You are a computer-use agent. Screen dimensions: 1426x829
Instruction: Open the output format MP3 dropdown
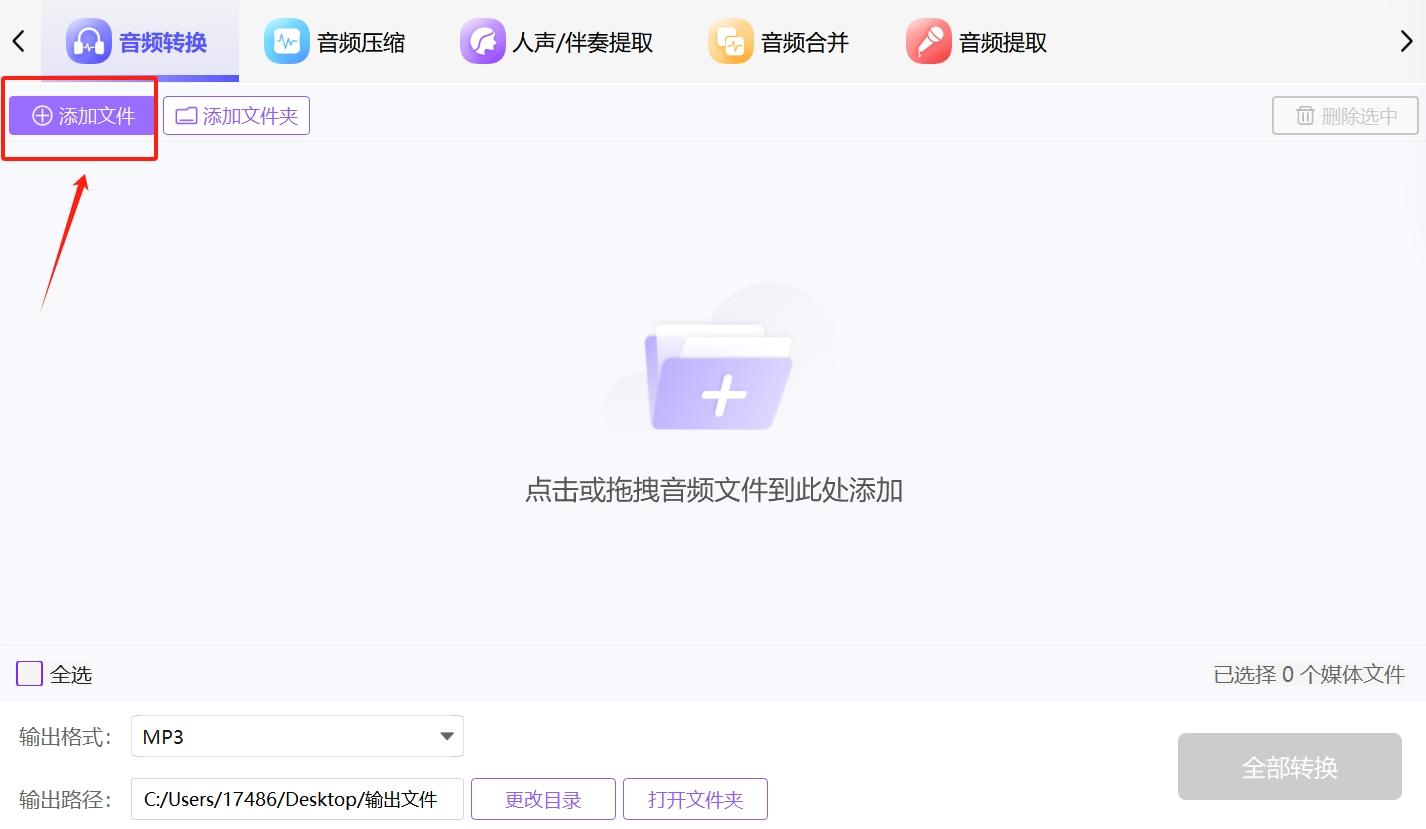point(296,735)
